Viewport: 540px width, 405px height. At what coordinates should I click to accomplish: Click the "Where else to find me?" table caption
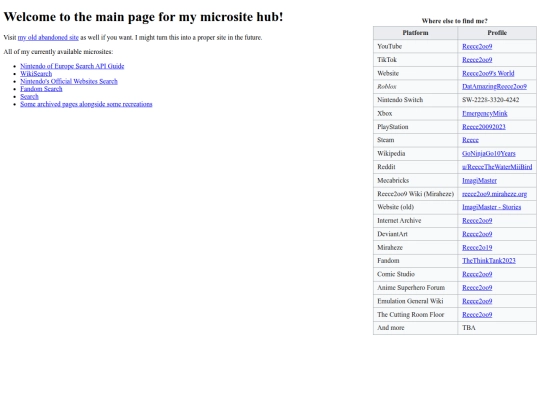455,21
